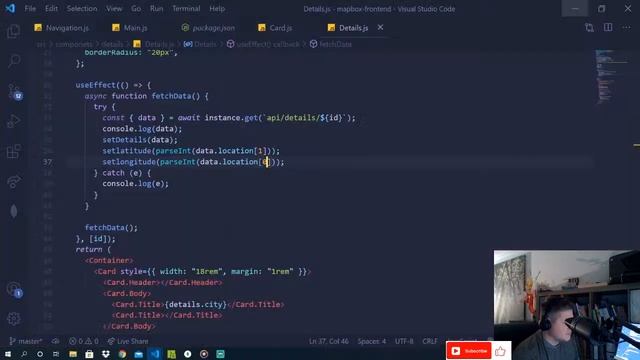Click the {details.city} expression

(196, 304)
